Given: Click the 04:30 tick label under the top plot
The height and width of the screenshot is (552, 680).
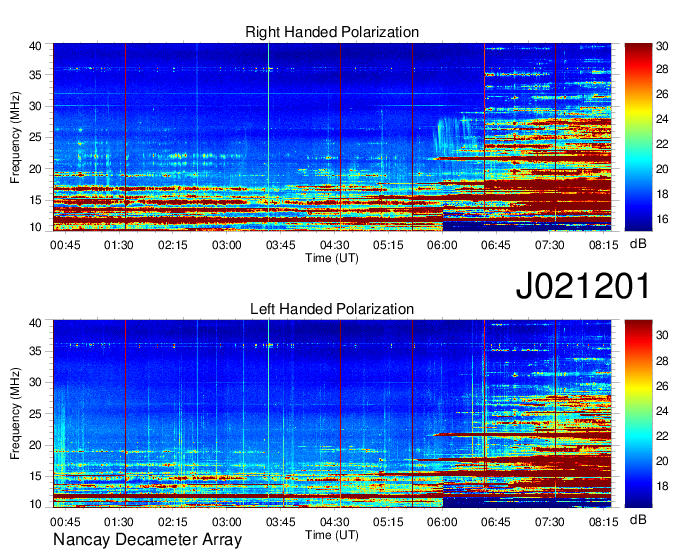Looking at the screenshot, I should [334, 245].
